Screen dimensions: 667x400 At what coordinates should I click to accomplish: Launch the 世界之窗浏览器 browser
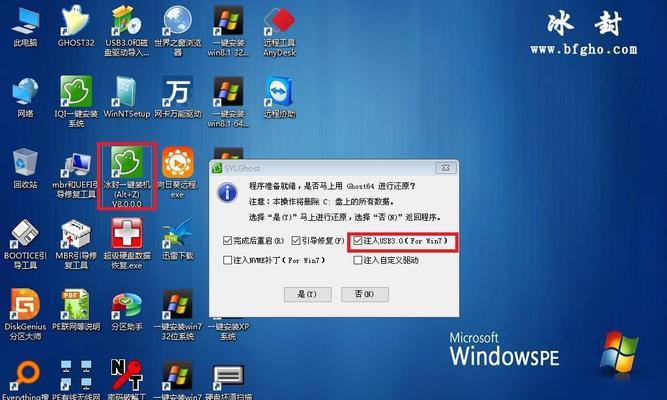pyautogui.click(x=178, y=31)
